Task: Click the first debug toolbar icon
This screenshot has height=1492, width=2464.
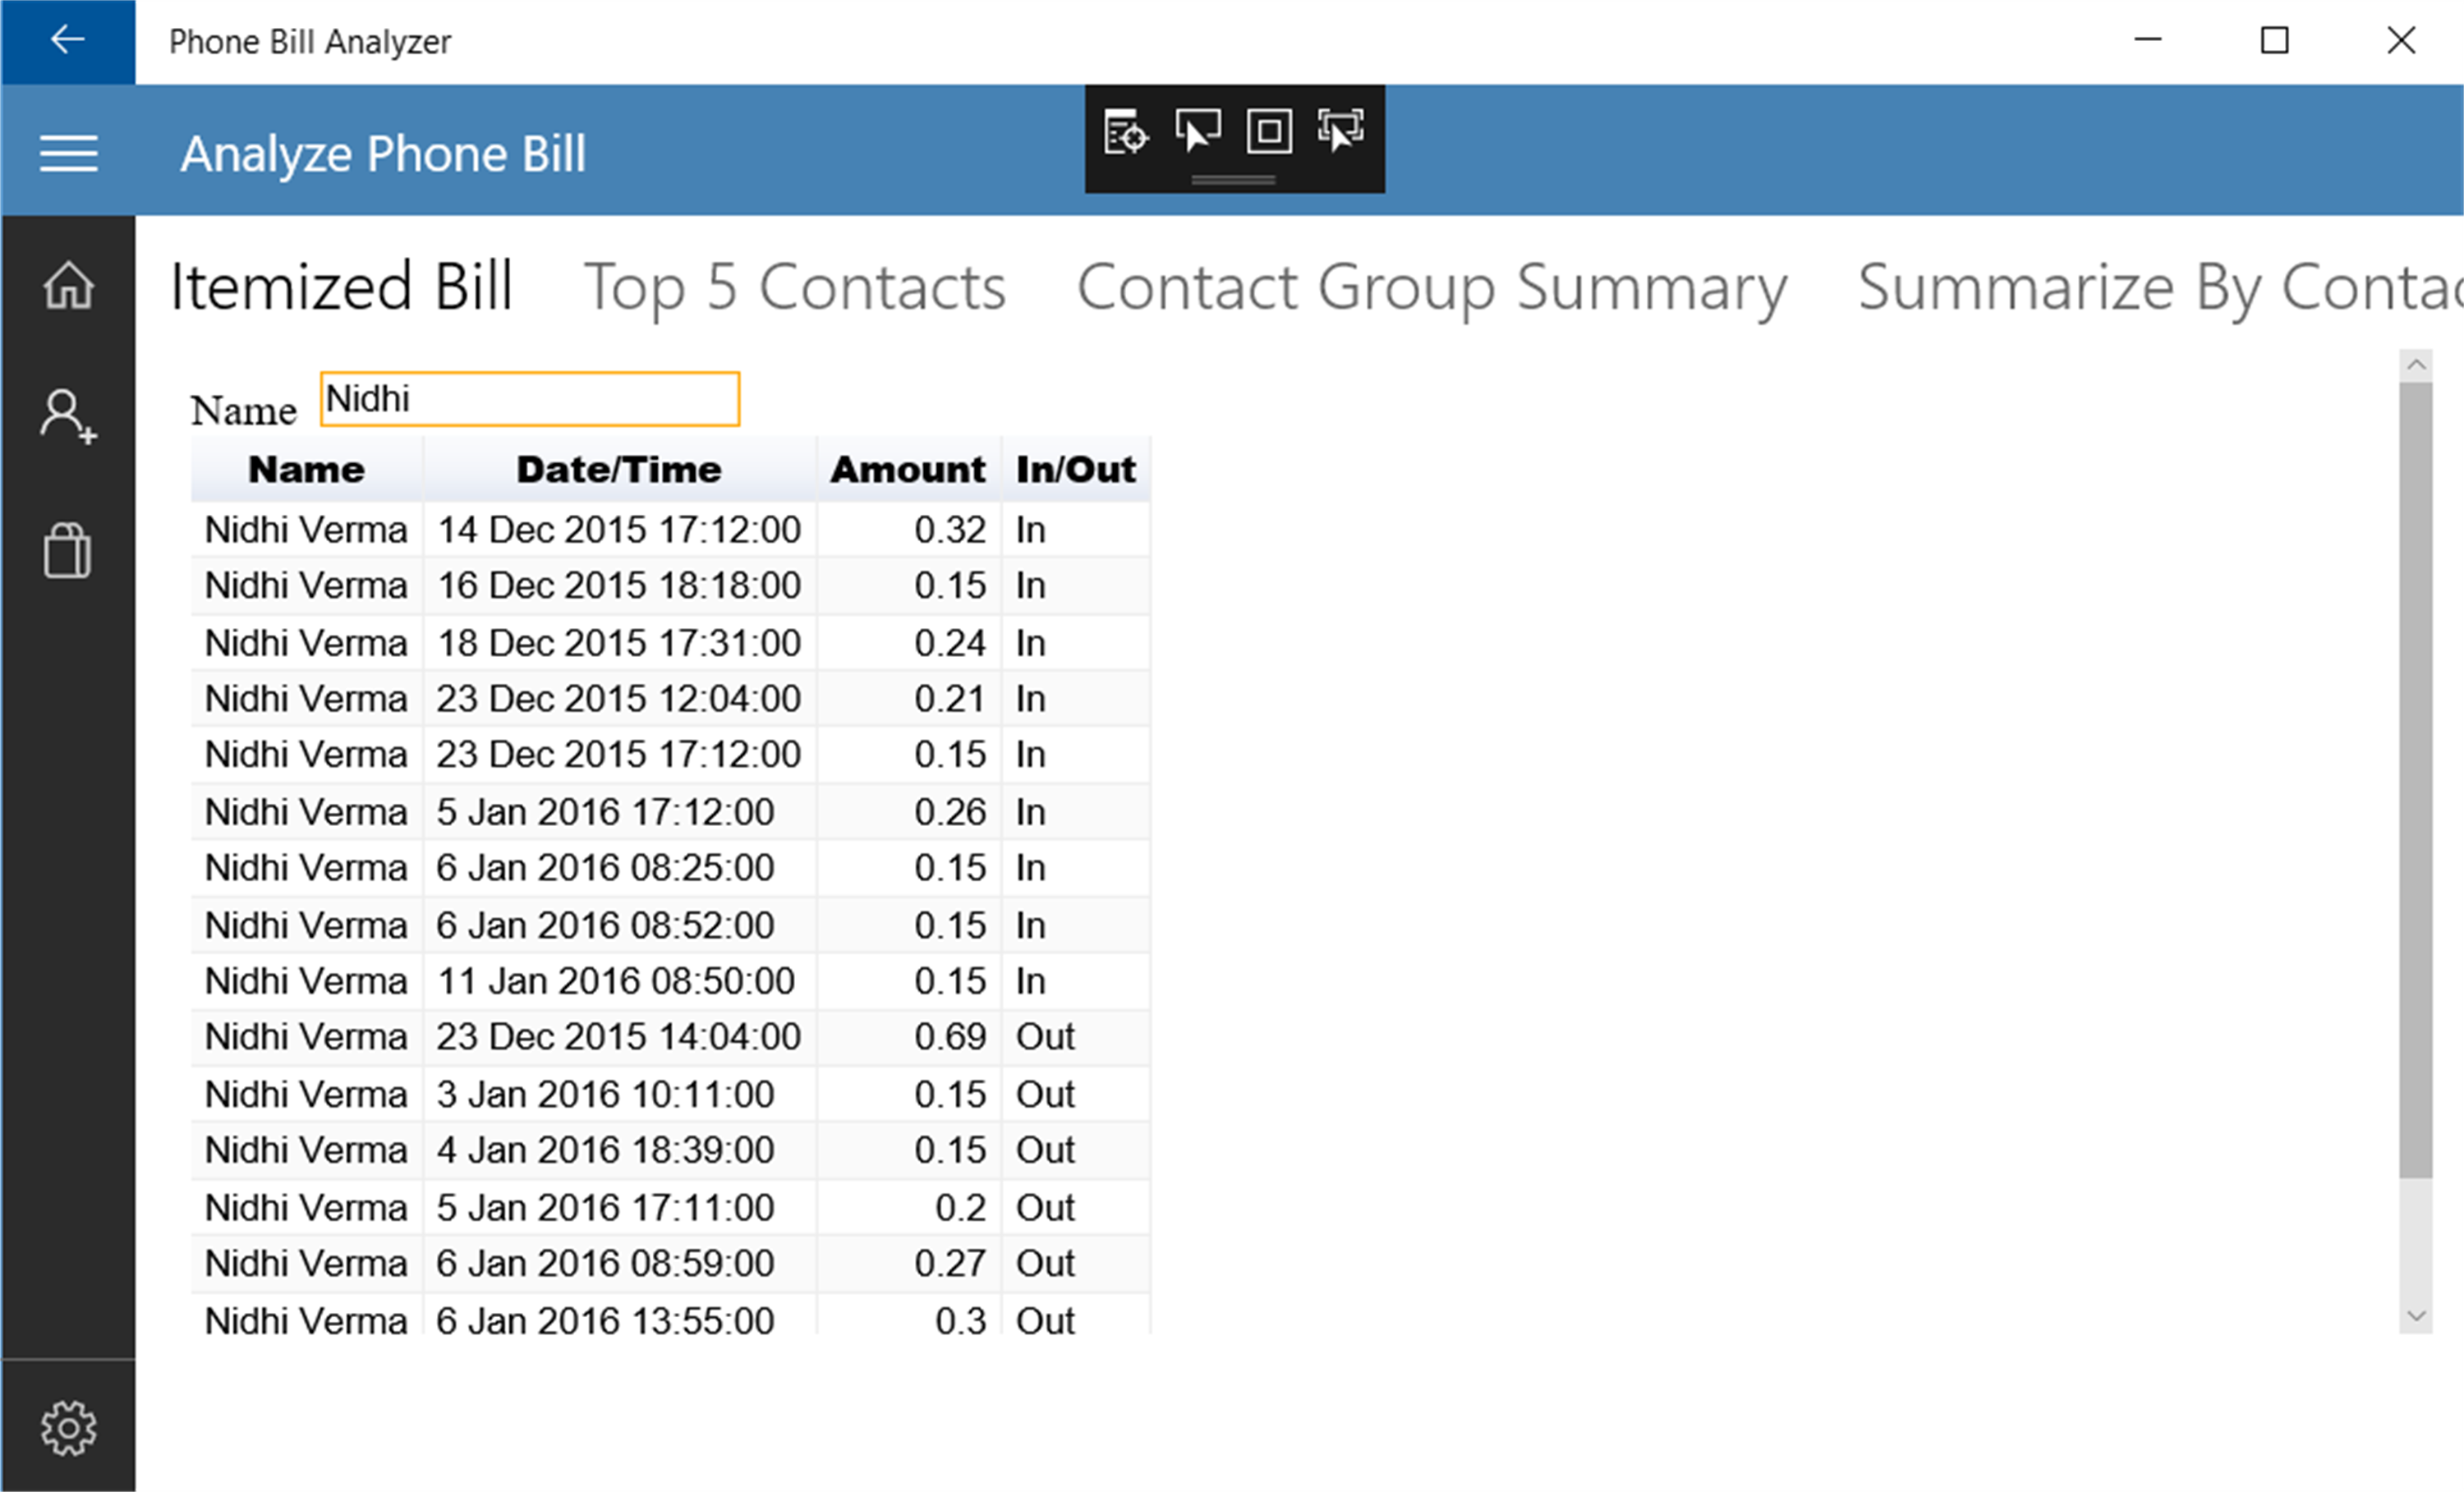Action: coord(1126,132)
